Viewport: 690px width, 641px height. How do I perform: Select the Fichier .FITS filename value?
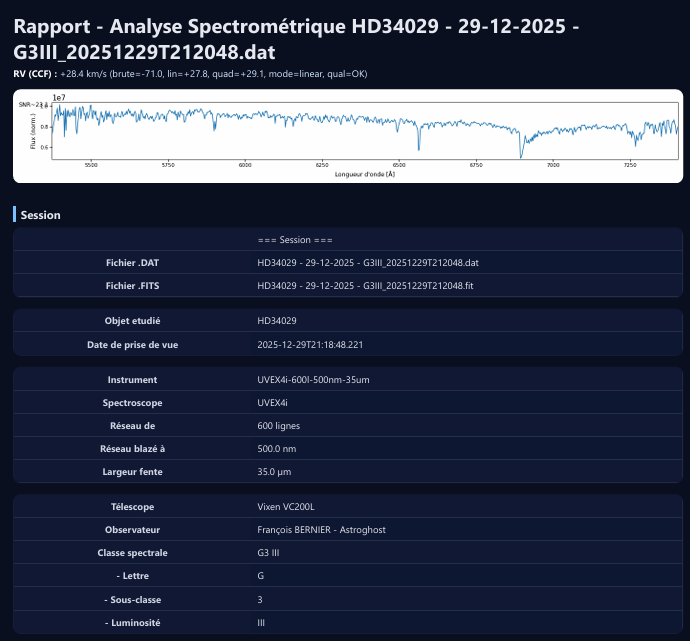[x=366, y=286]
